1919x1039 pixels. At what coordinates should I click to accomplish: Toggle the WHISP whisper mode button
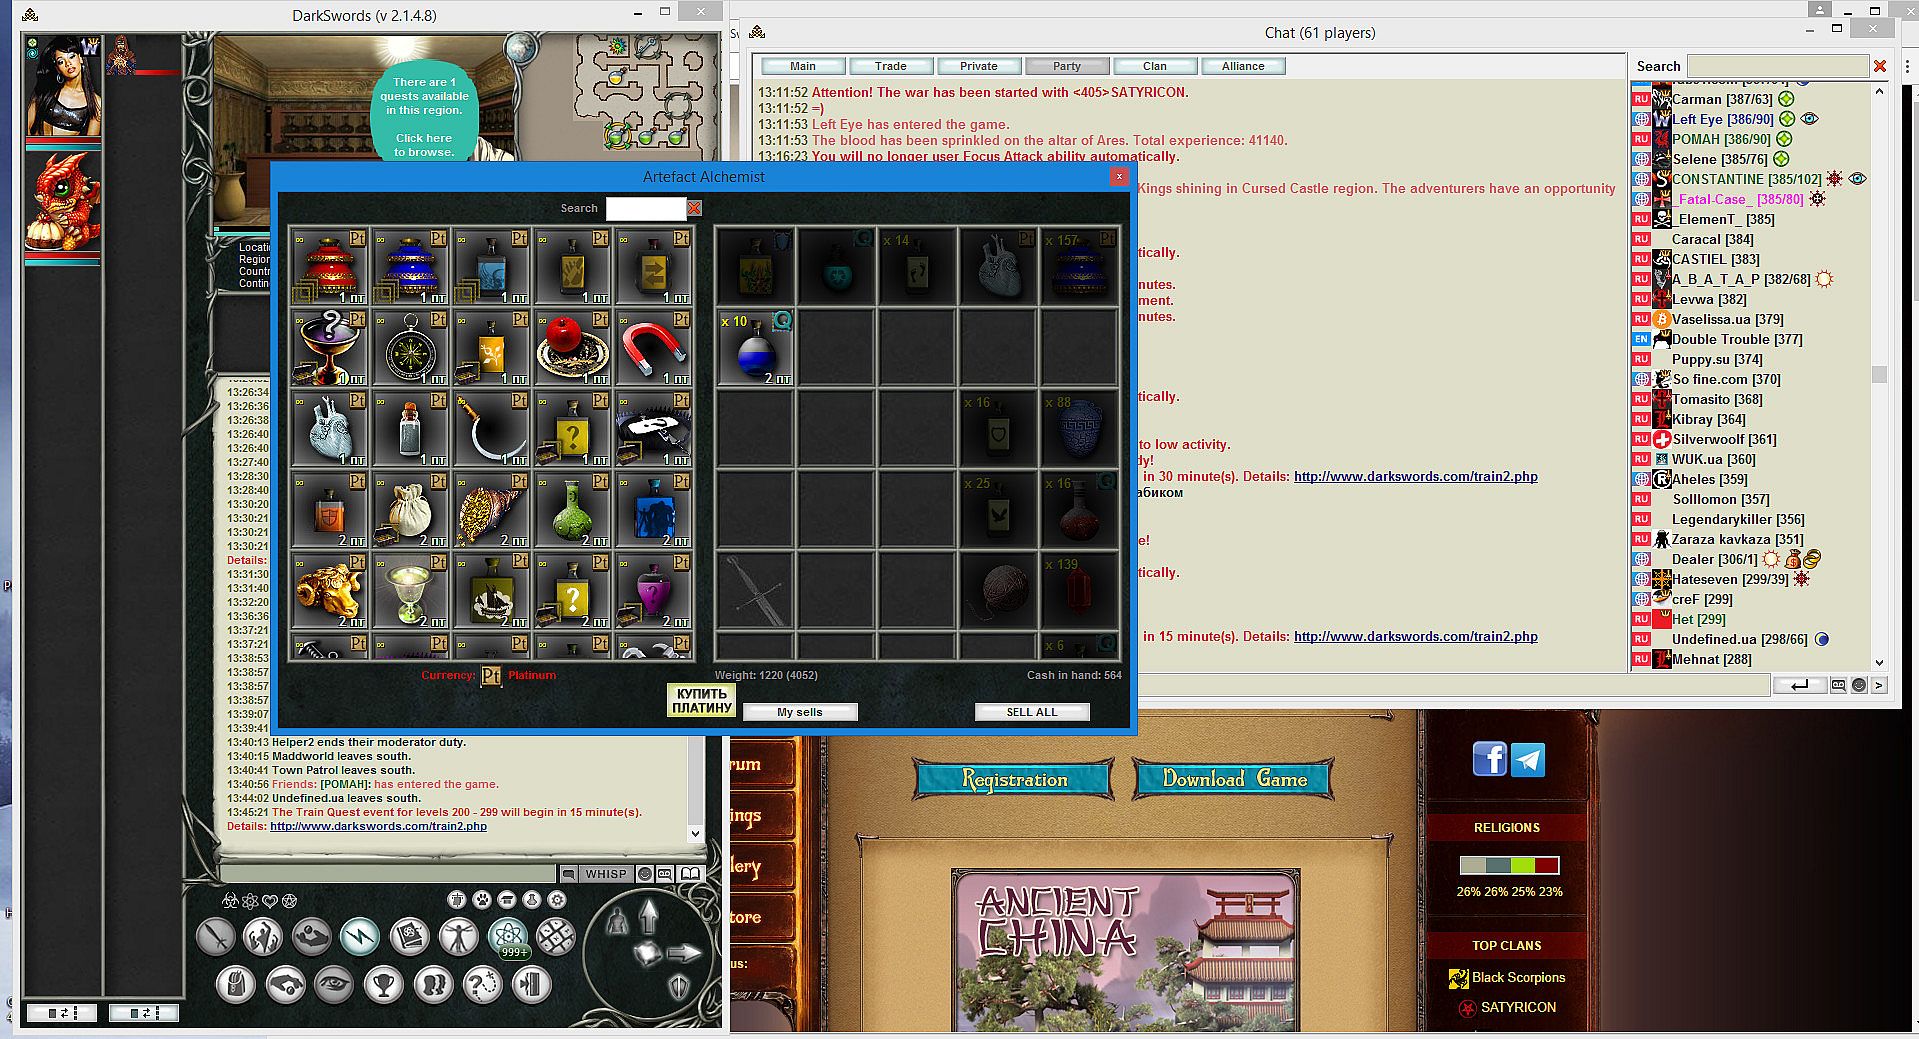606,873
